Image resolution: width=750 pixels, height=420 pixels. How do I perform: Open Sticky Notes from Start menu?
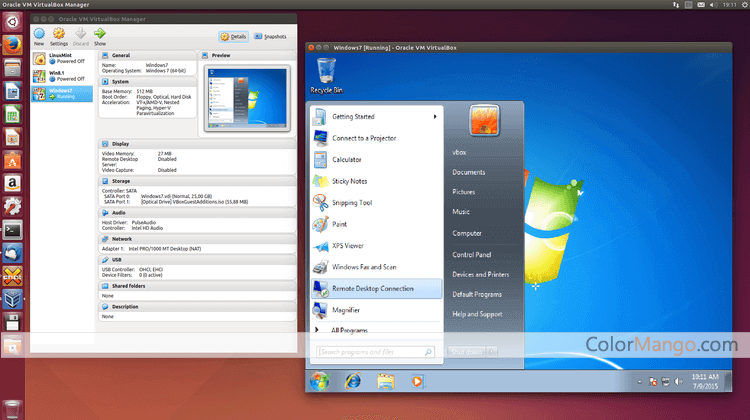[x=376, y=181]
